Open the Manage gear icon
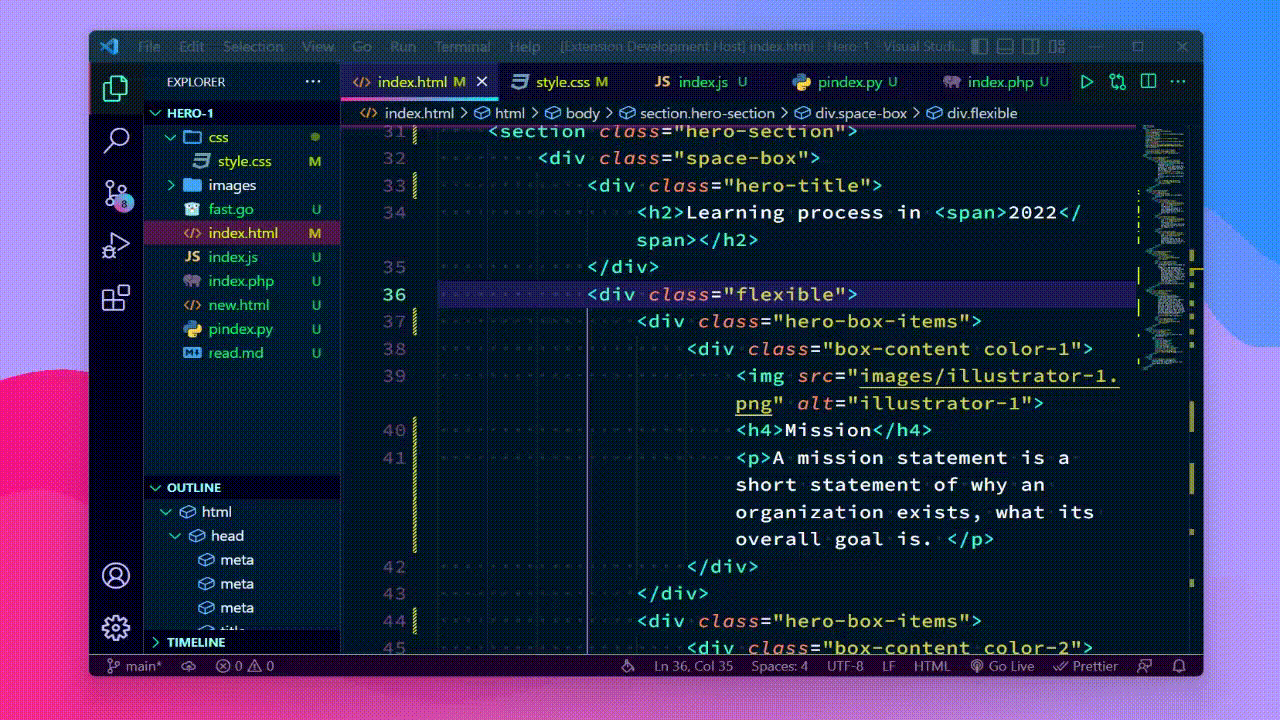The width and height of the screenshot is (1280, 720). [116, 628]
